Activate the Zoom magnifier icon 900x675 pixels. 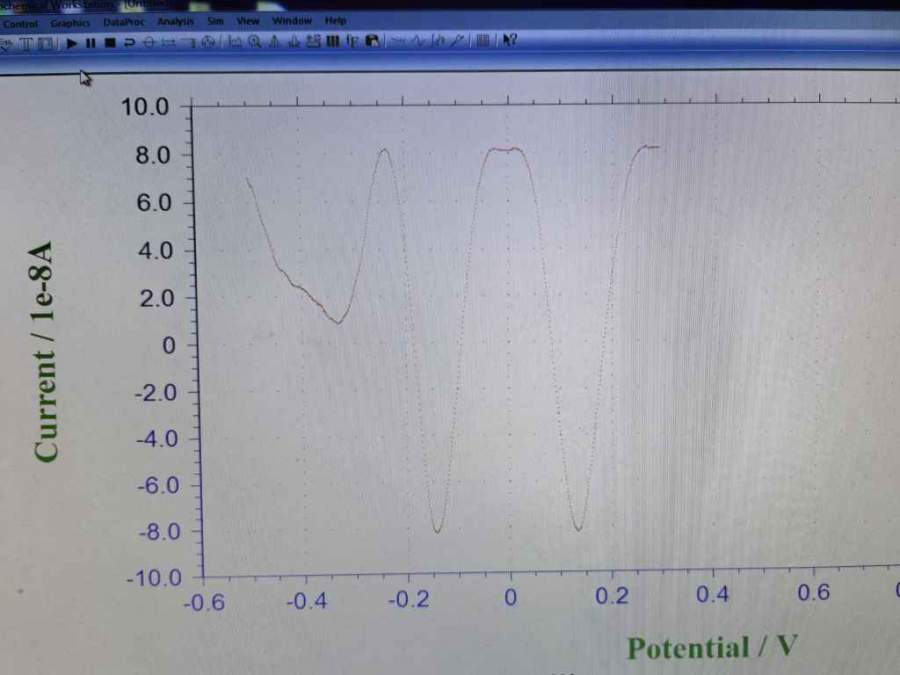tap(255, 42)
